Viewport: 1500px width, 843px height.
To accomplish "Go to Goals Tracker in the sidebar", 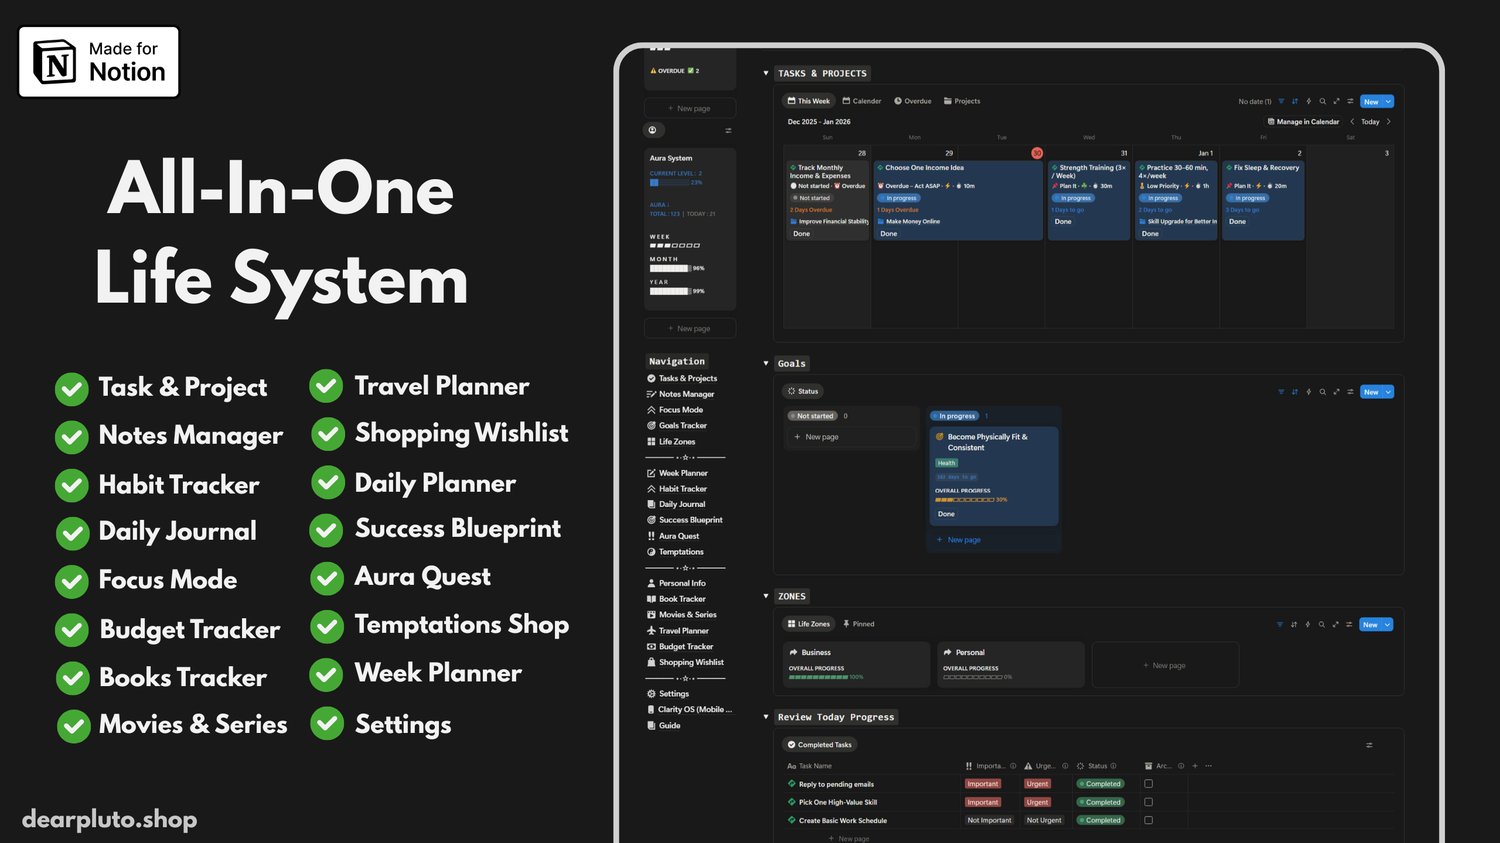I will pyautogui.click(x=677, y=426).
